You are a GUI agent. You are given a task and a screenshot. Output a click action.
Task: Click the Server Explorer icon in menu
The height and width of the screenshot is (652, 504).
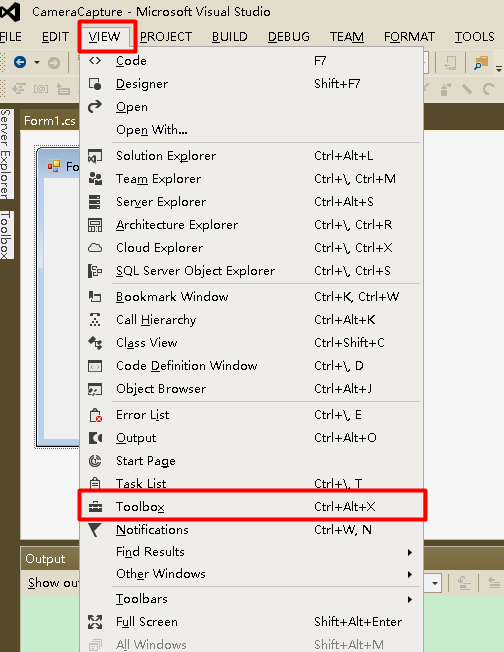[95, 202]
